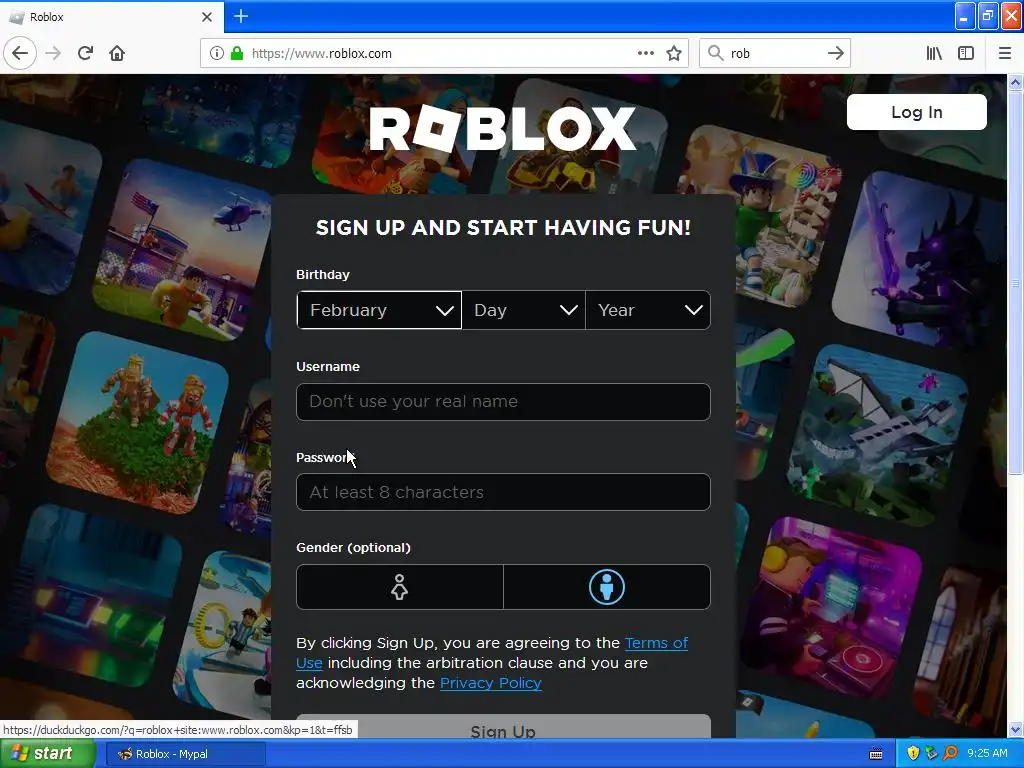Click the Username input field

(503, 402)
